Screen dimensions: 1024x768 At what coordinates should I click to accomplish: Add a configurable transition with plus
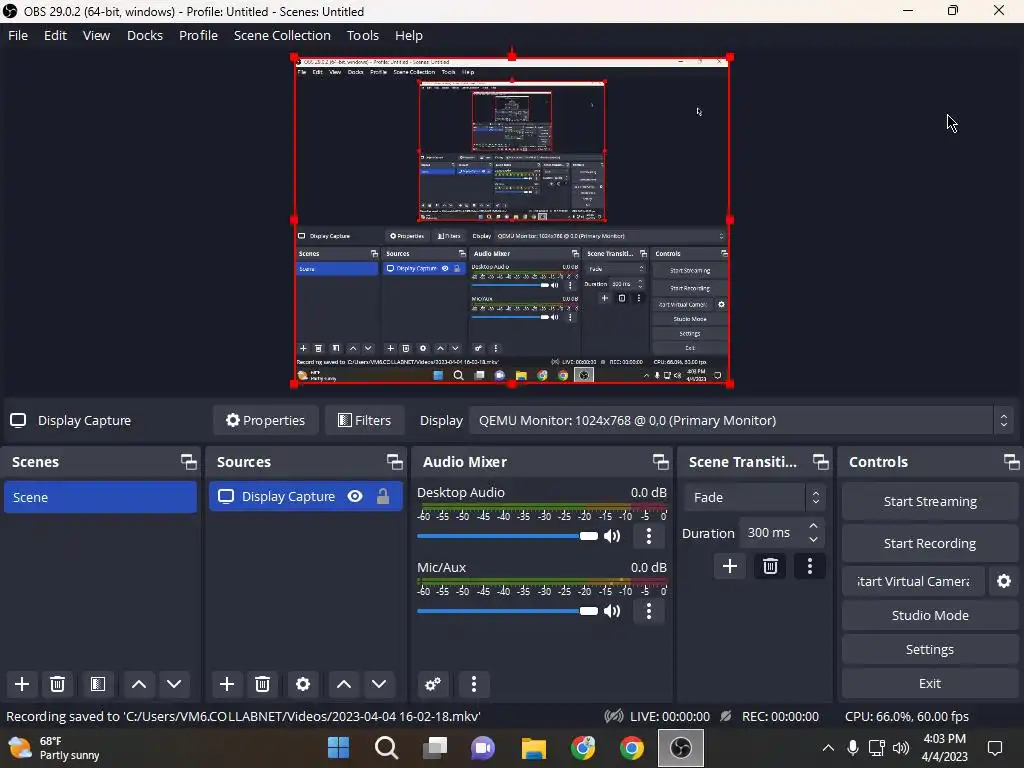click(x=729, y=566)
